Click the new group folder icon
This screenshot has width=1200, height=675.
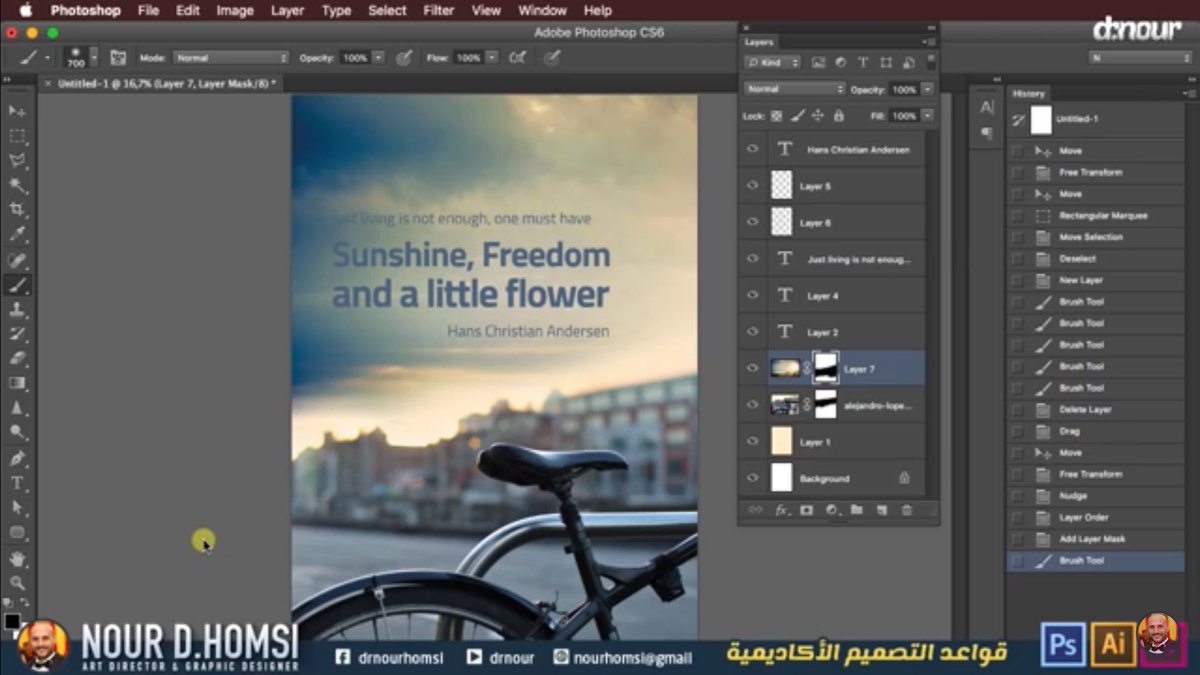click(x=857, y=510)
